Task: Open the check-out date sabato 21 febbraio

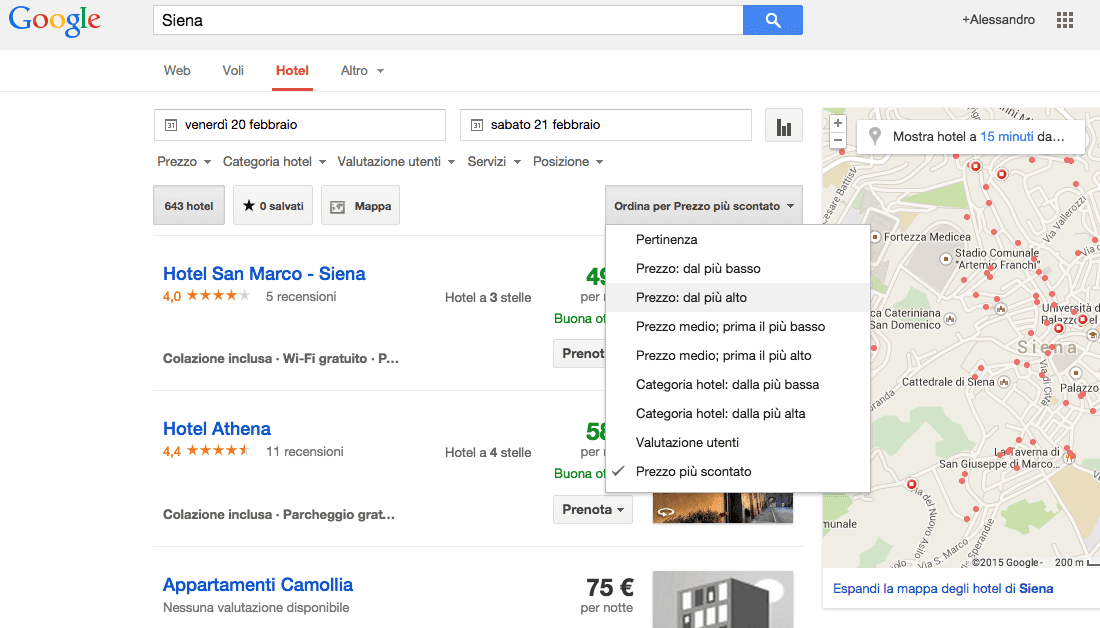Action: [x=605, y=125]
